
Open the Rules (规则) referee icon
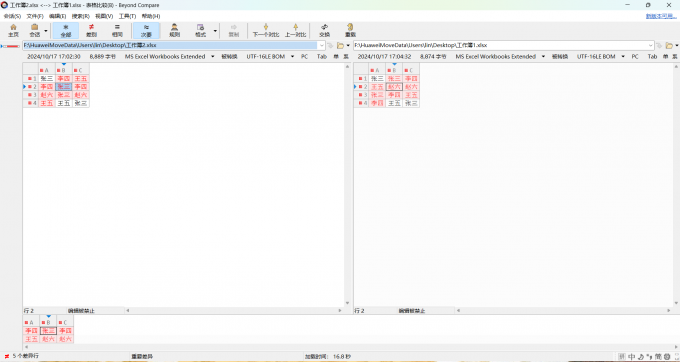coord(174,30)
